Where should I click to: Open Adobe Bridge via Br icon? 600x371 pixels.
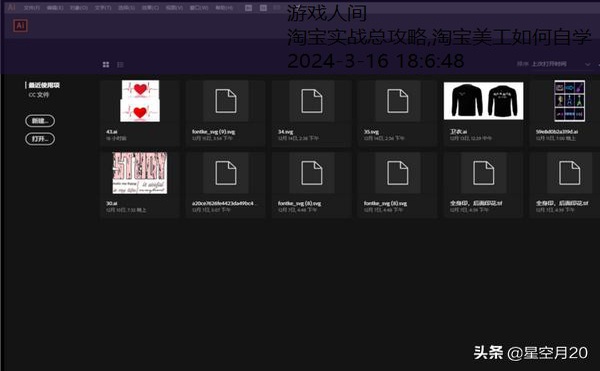click(248, 8)
